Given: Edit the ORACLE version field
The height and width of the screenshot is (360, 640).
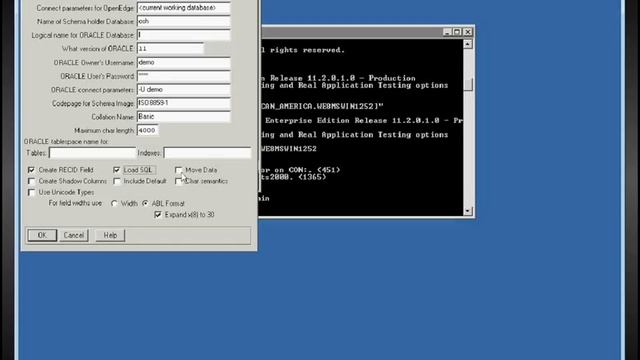Looking at the screenshot, I should pyautogui.click(x=170, y=49).
